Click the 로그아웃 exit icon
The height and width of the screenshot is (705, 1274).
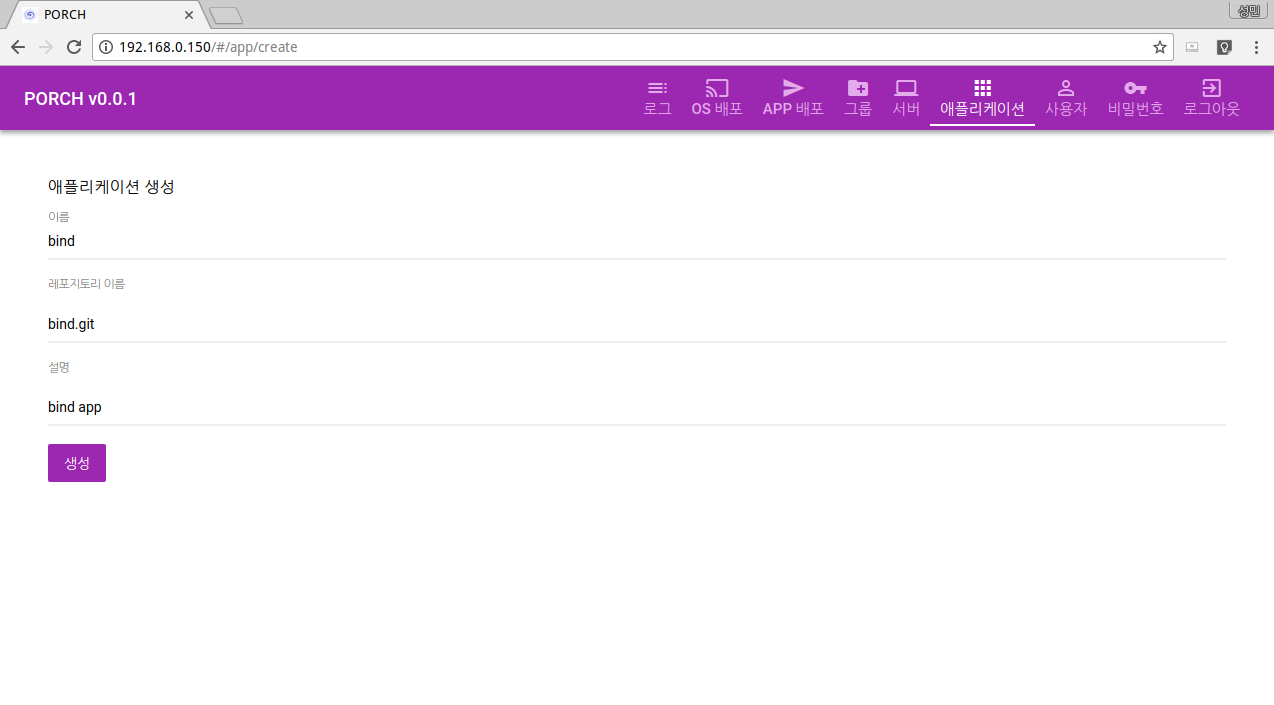(x=1211, y=88)
